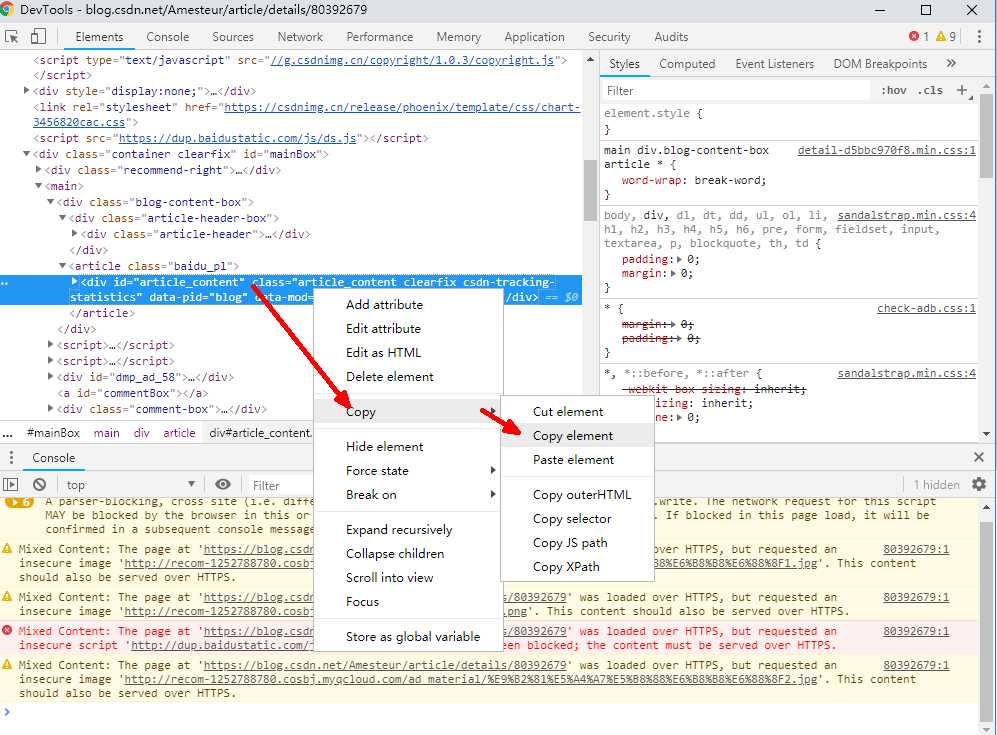Image resolution: width=997 pixels, height=735 pixels.
Task: Expand the article-header div node
Action: point(74,233)
